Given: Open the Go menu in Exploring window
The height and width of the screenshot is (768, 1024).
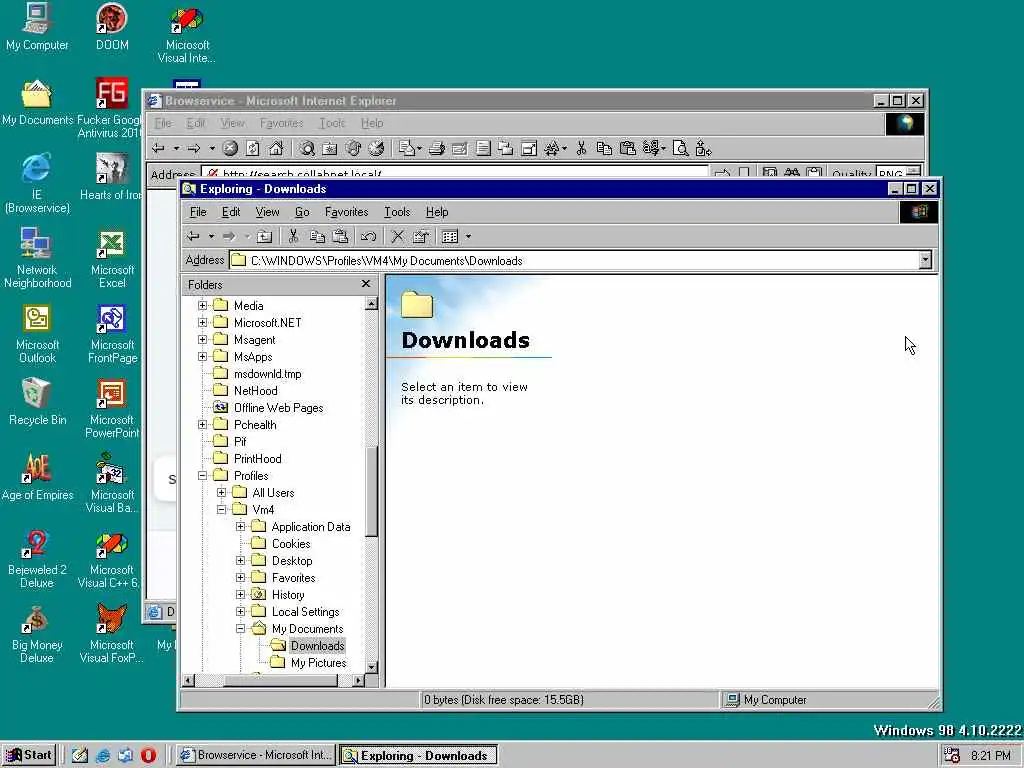Looking at the screenshot, I should (x=302, y=212).
